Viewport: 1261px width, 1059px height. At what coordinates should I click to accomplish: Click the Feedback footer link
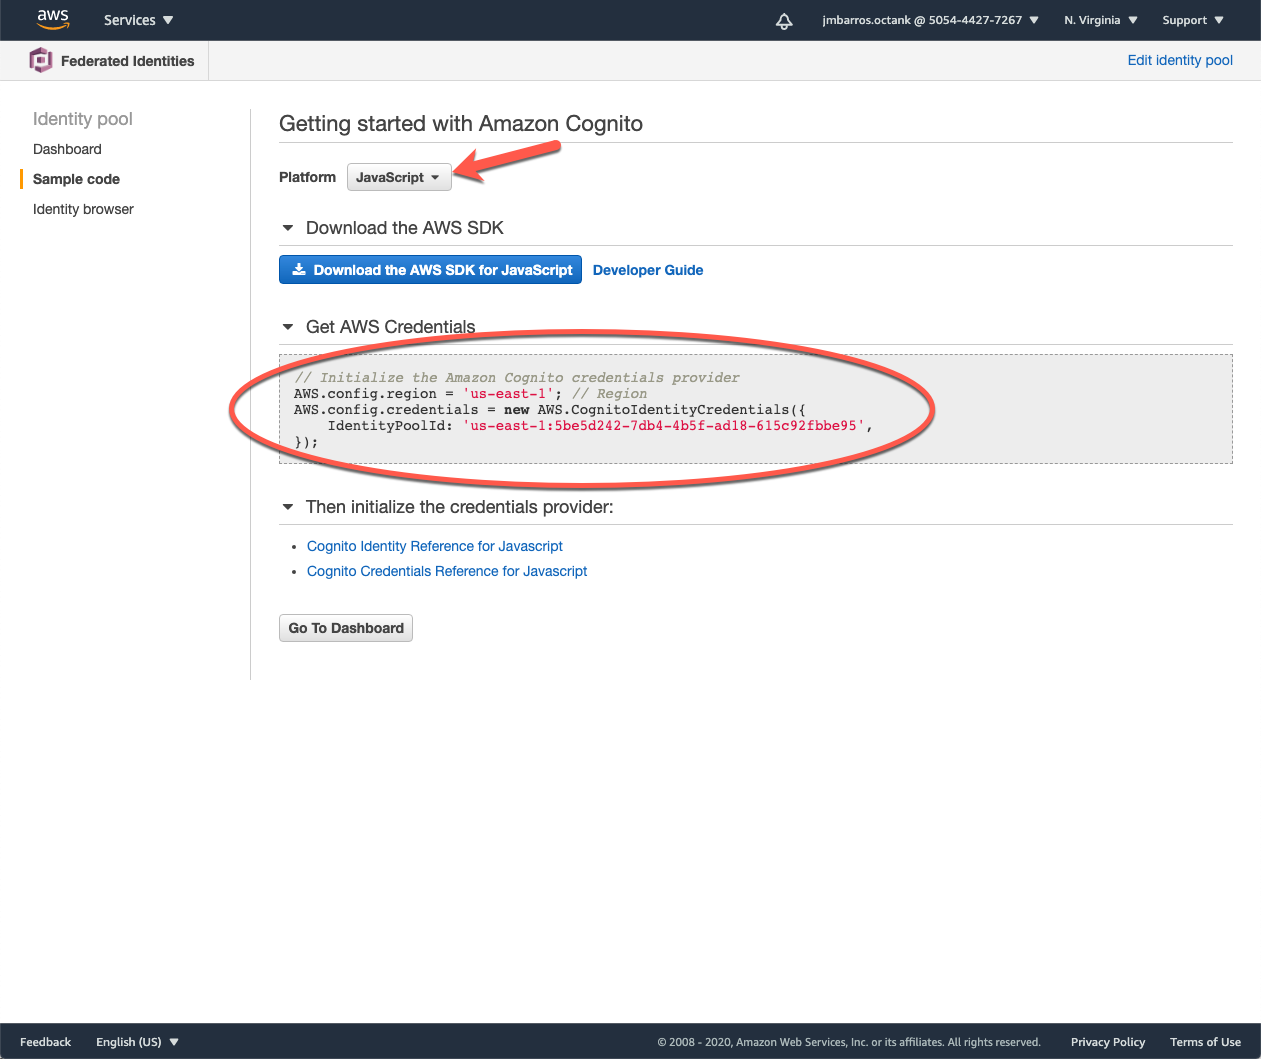click(45, 1042)
